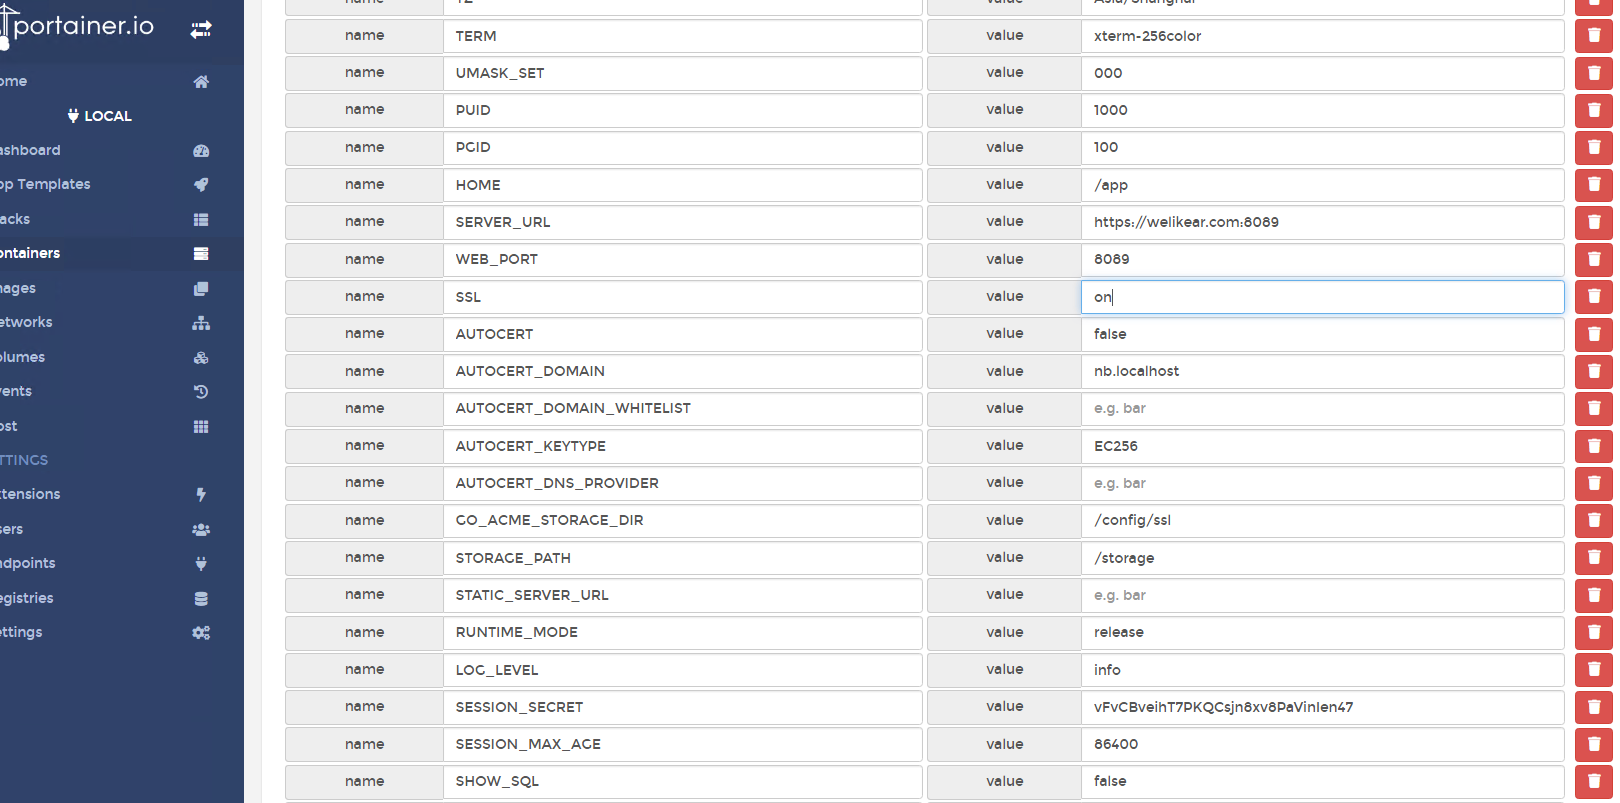The image size is (1620, 803).
Task: Remove the SESSION_SECRET variable with trash button
Action: tap(1593, 707)
